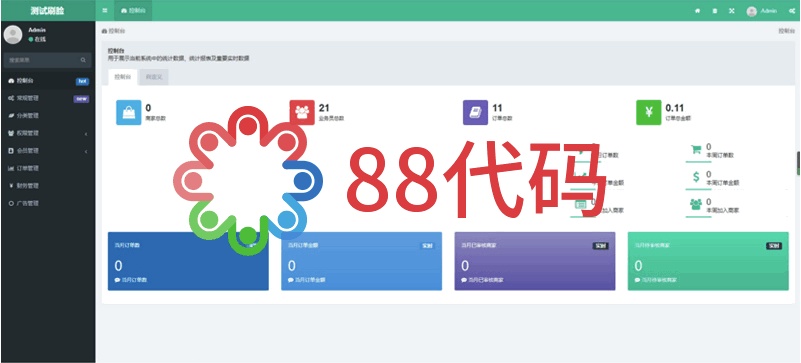The height and width of the screenshot is (363, 801).
Task: Click the purple new badge beside 常规管理
Action: tap(82, 99)
